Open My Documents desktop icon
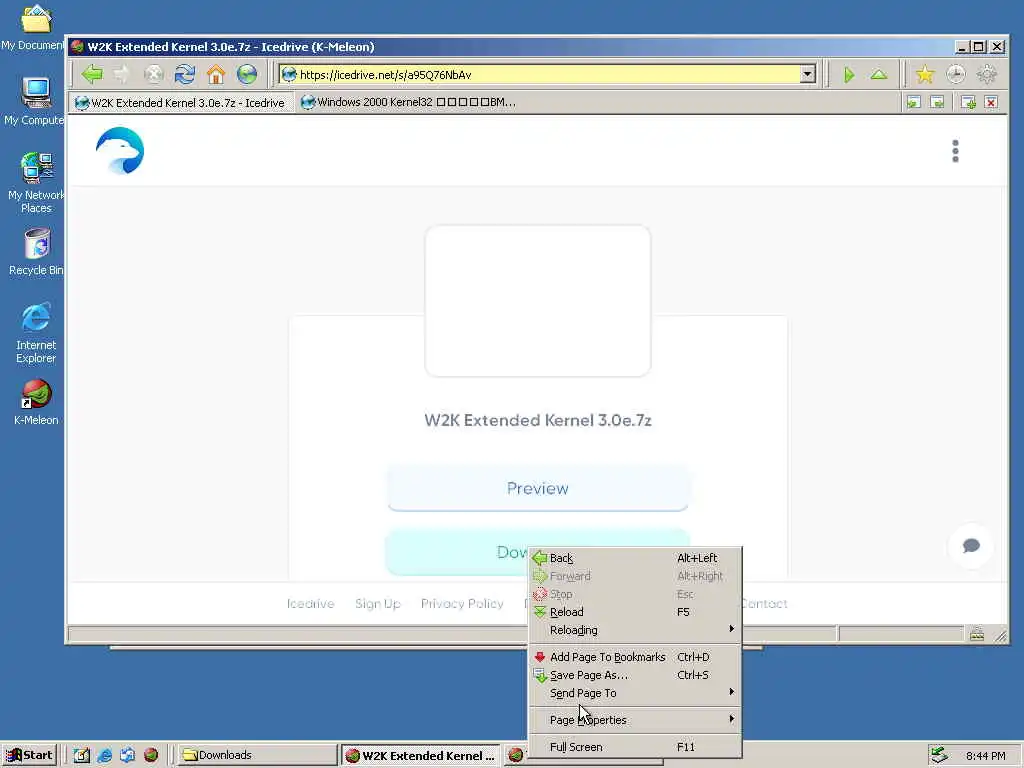Image resolution: width=1024 pixels, height=768 pixels. click(x=33, y=27)
